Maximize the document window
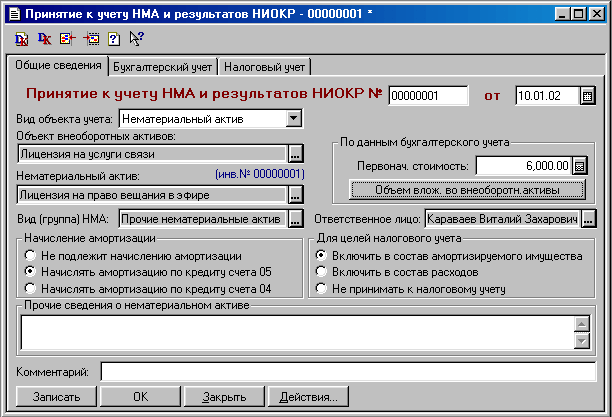 578,14
